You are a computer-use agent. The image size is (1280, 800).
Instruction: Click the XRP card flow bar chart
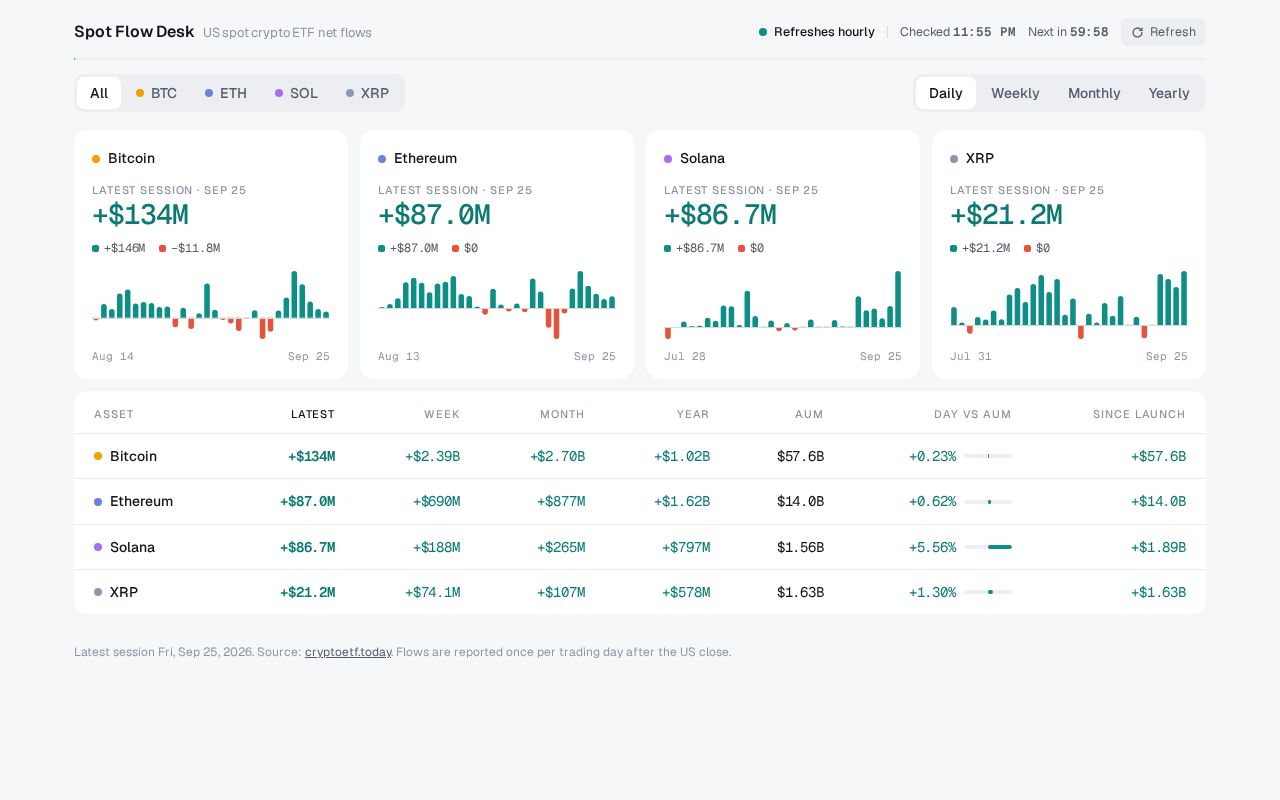tap(1069, 305)
